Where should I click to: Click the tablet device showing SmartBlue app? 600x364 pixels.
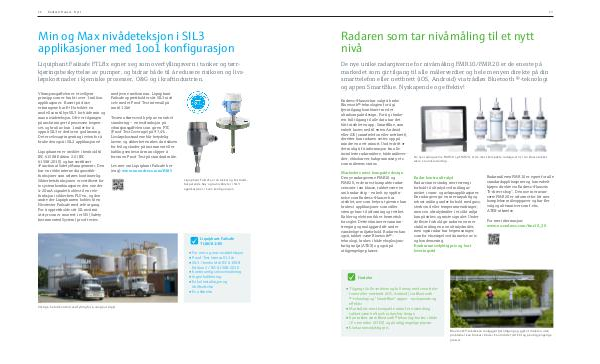click(444, 129)
